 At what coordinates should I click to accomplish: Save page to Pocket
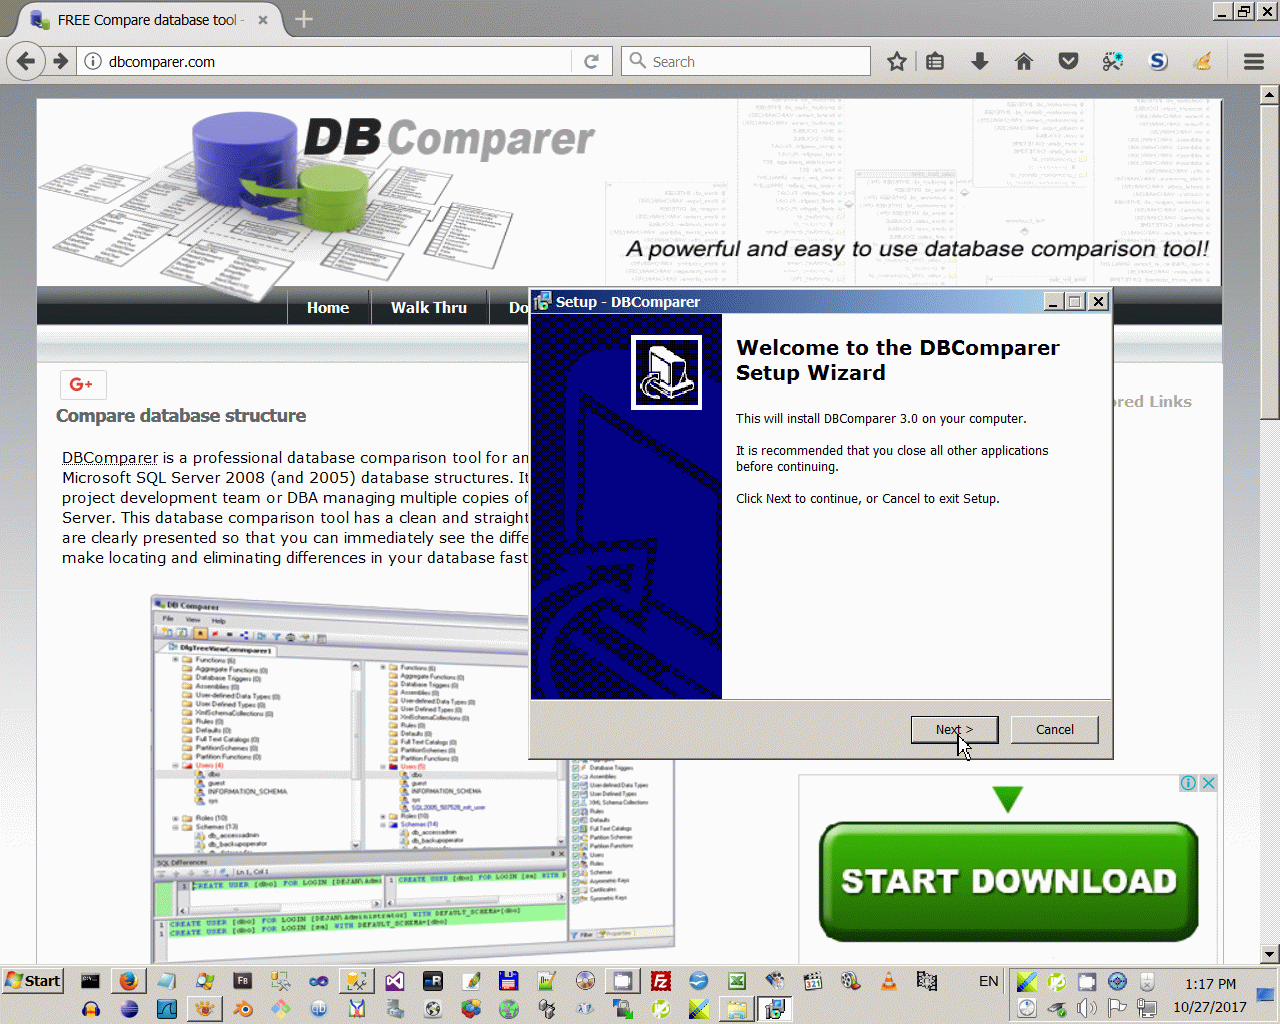click(x=1068, y=61)
